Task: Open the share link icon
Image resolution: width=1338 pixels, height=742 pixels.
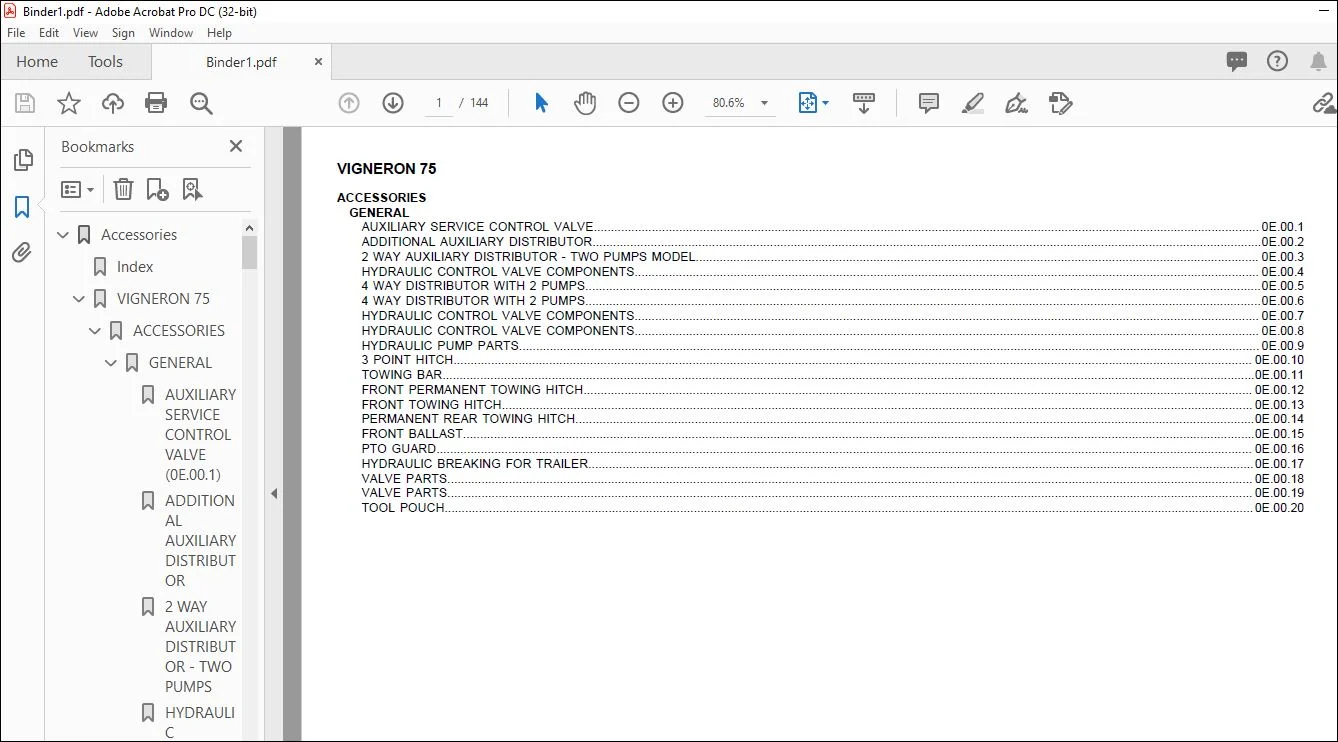Action: click(x=1324, y=103)
